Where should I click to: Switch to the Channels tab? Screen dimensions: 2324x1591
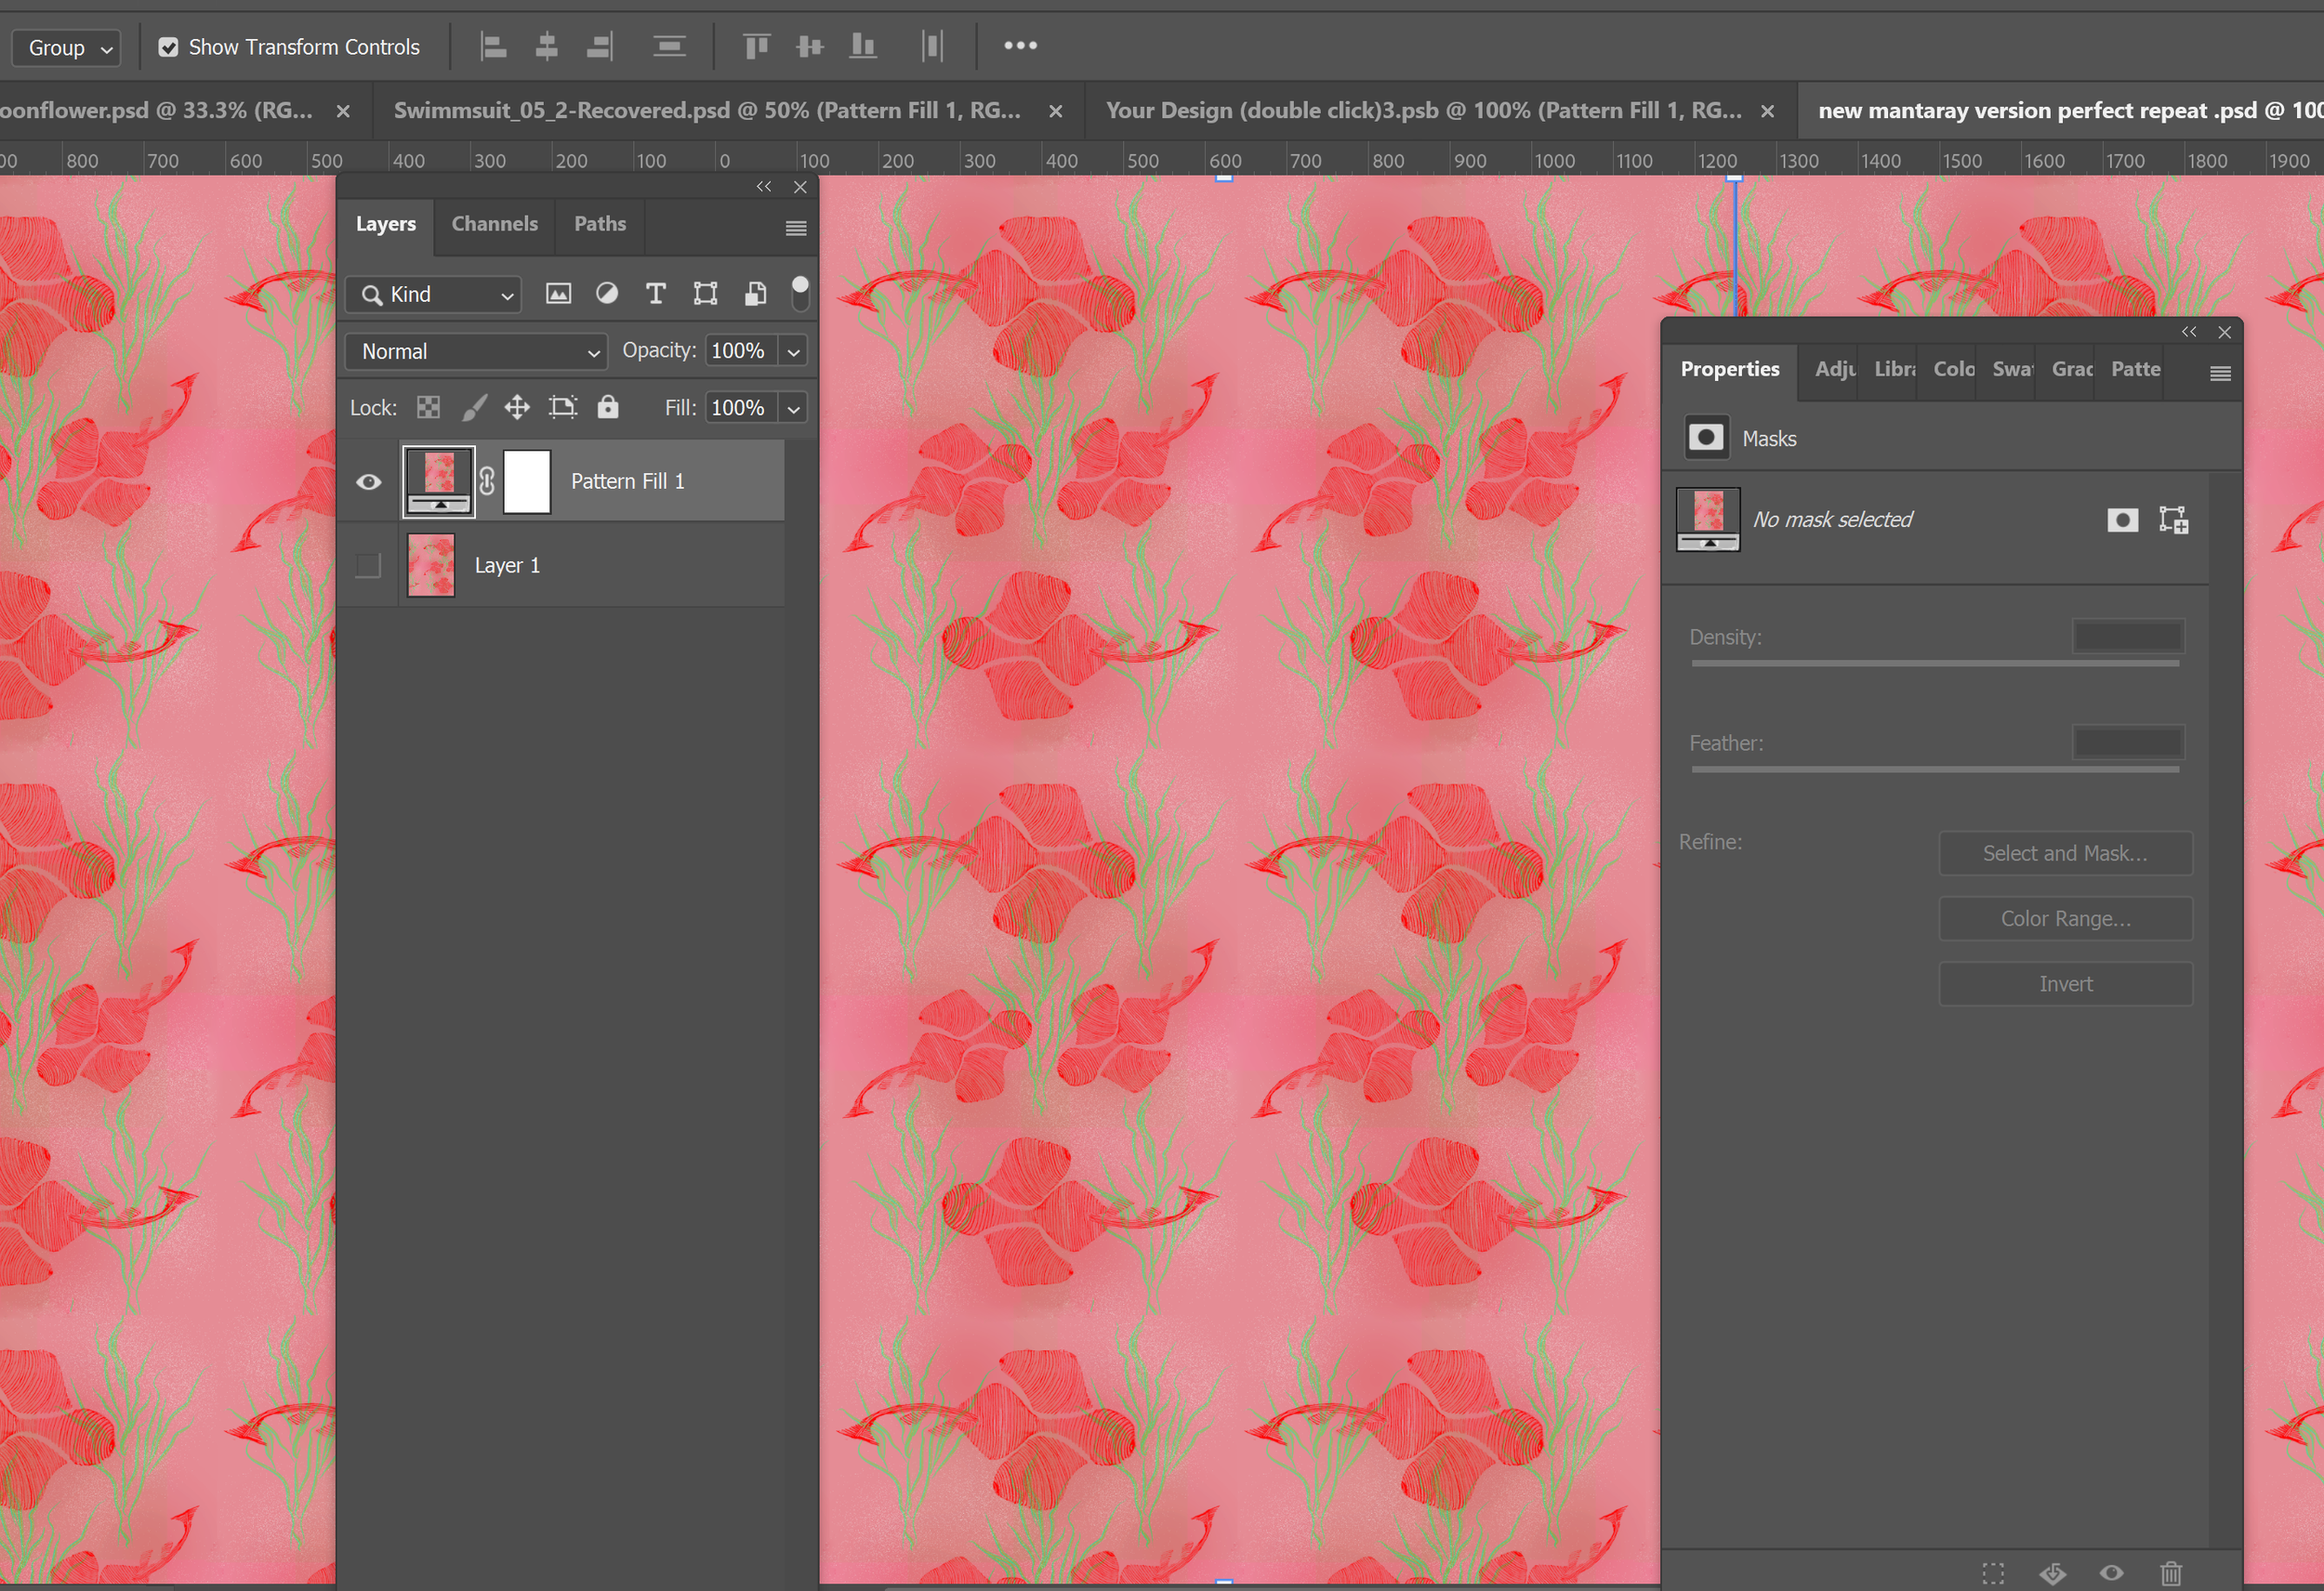[x=494, y=224]
